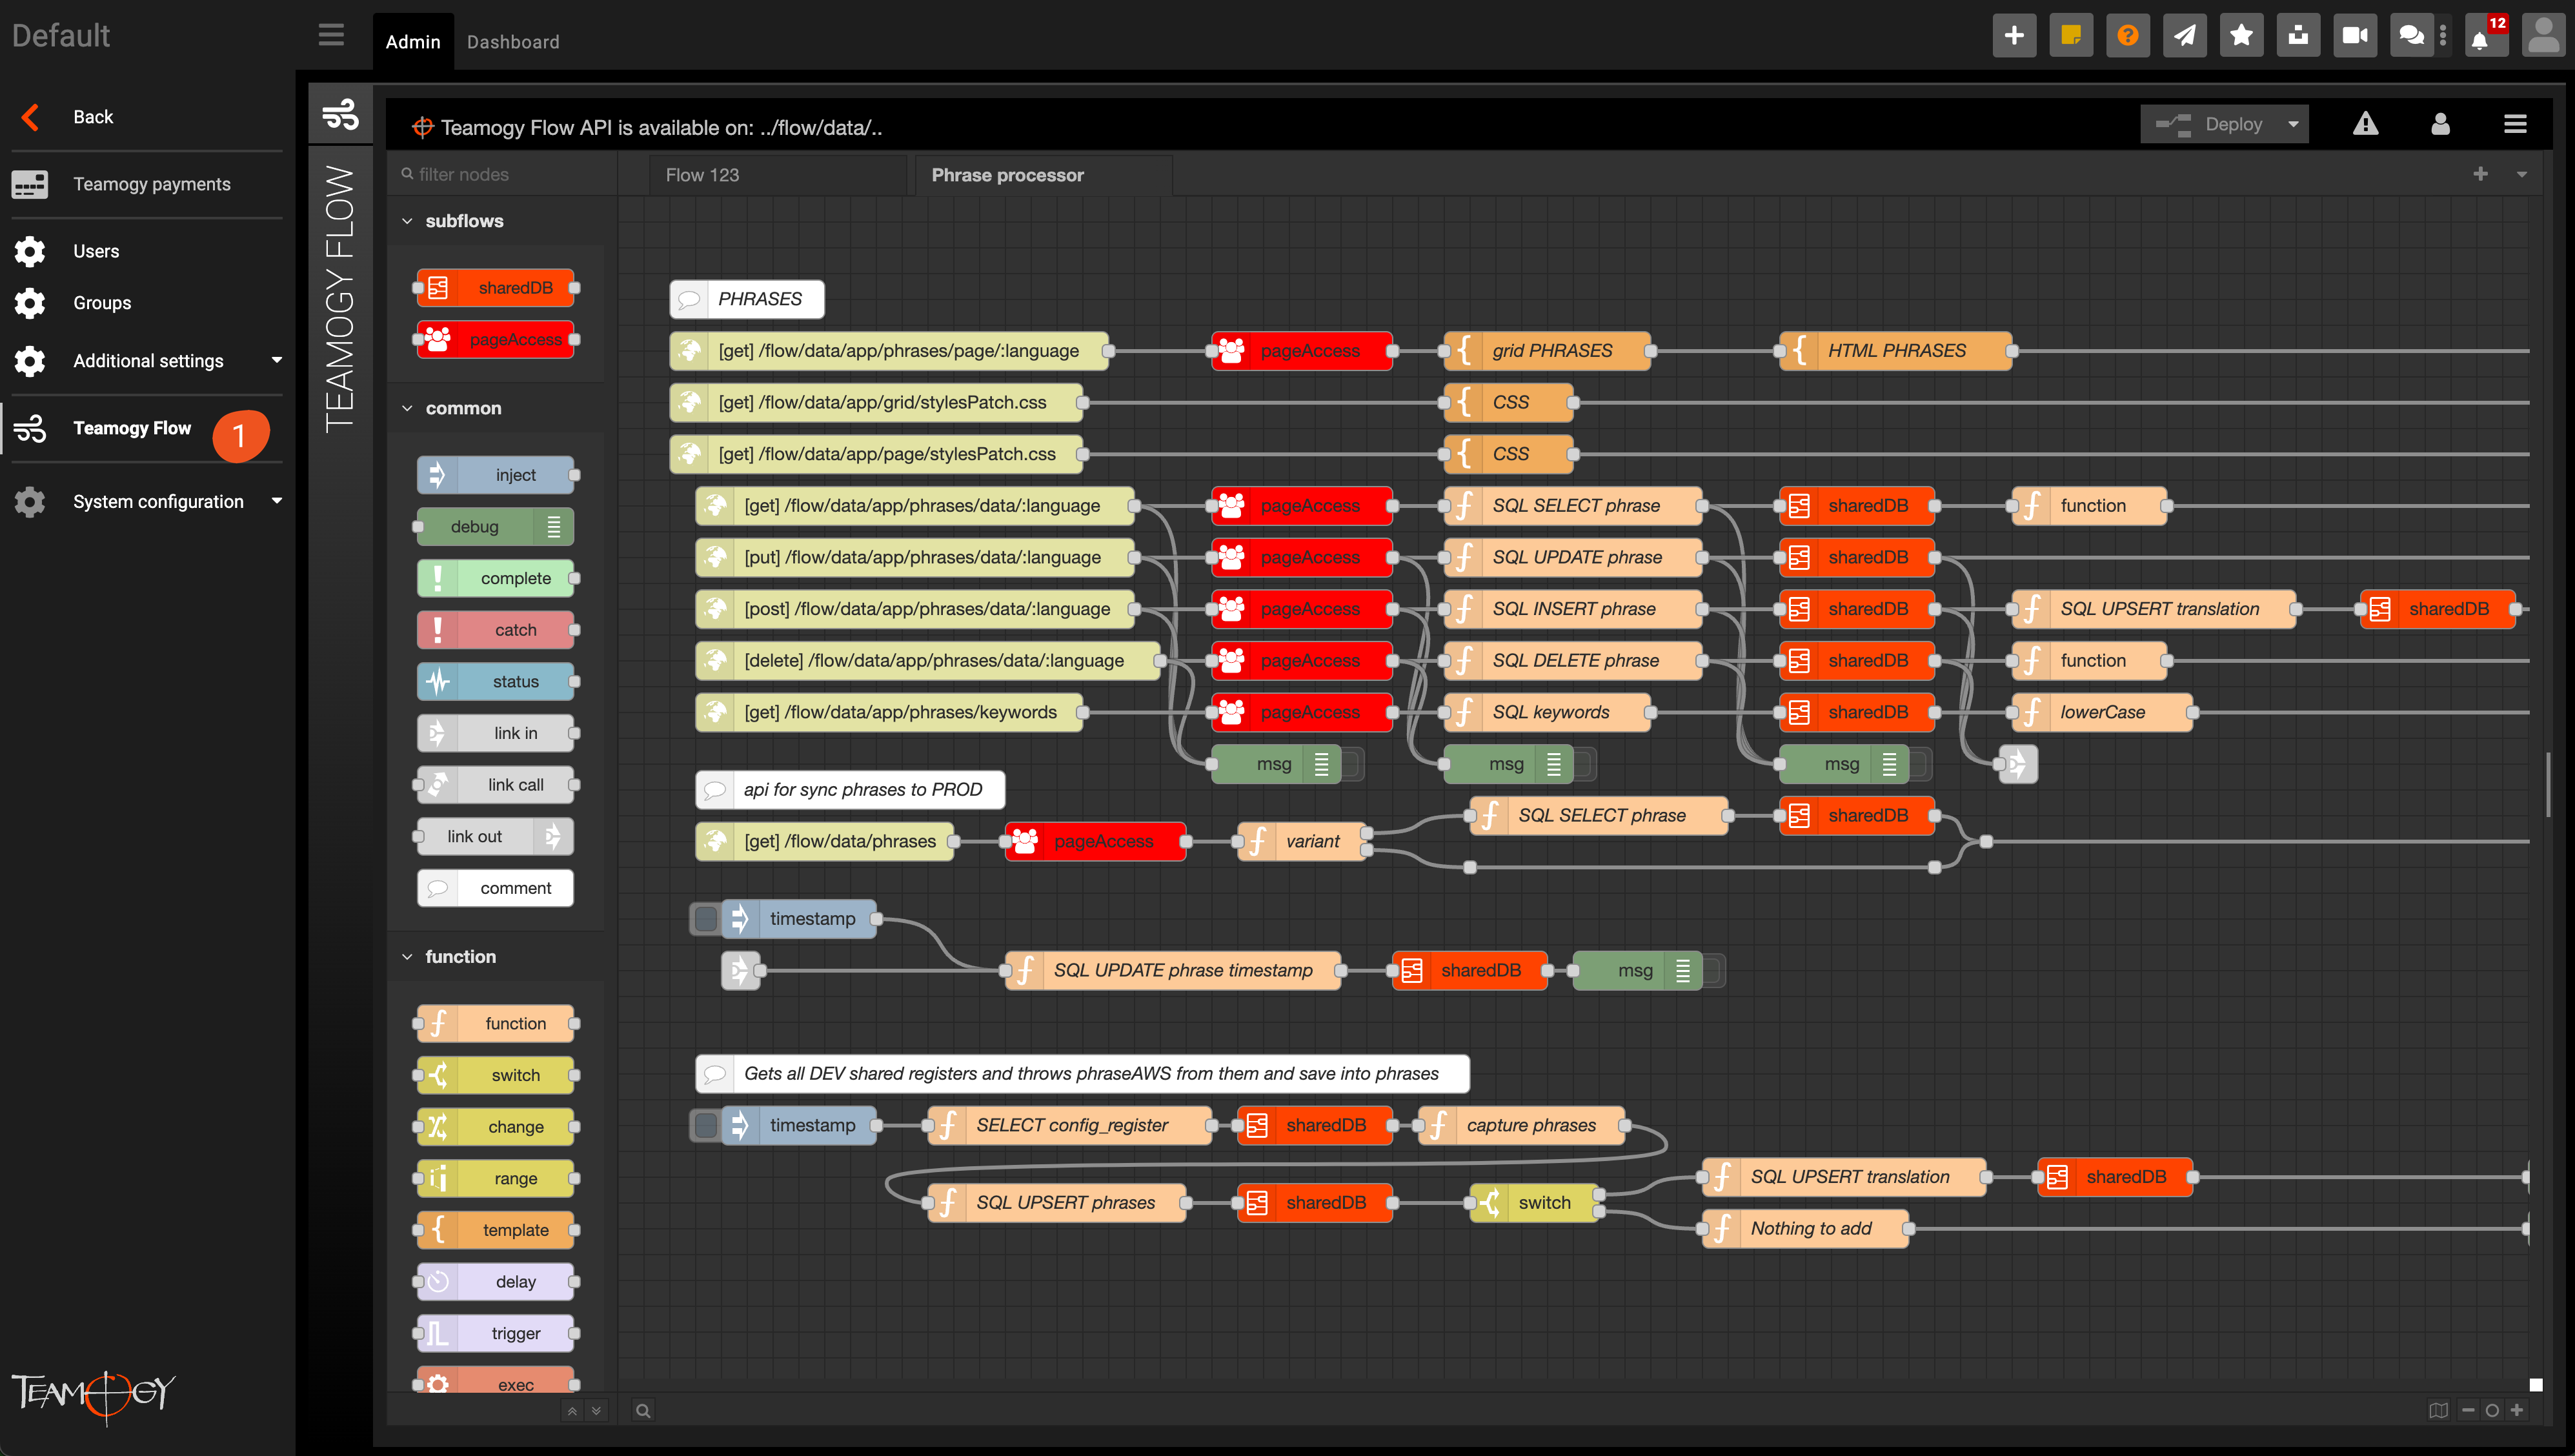Select the template palette node

click(496, 1230)
